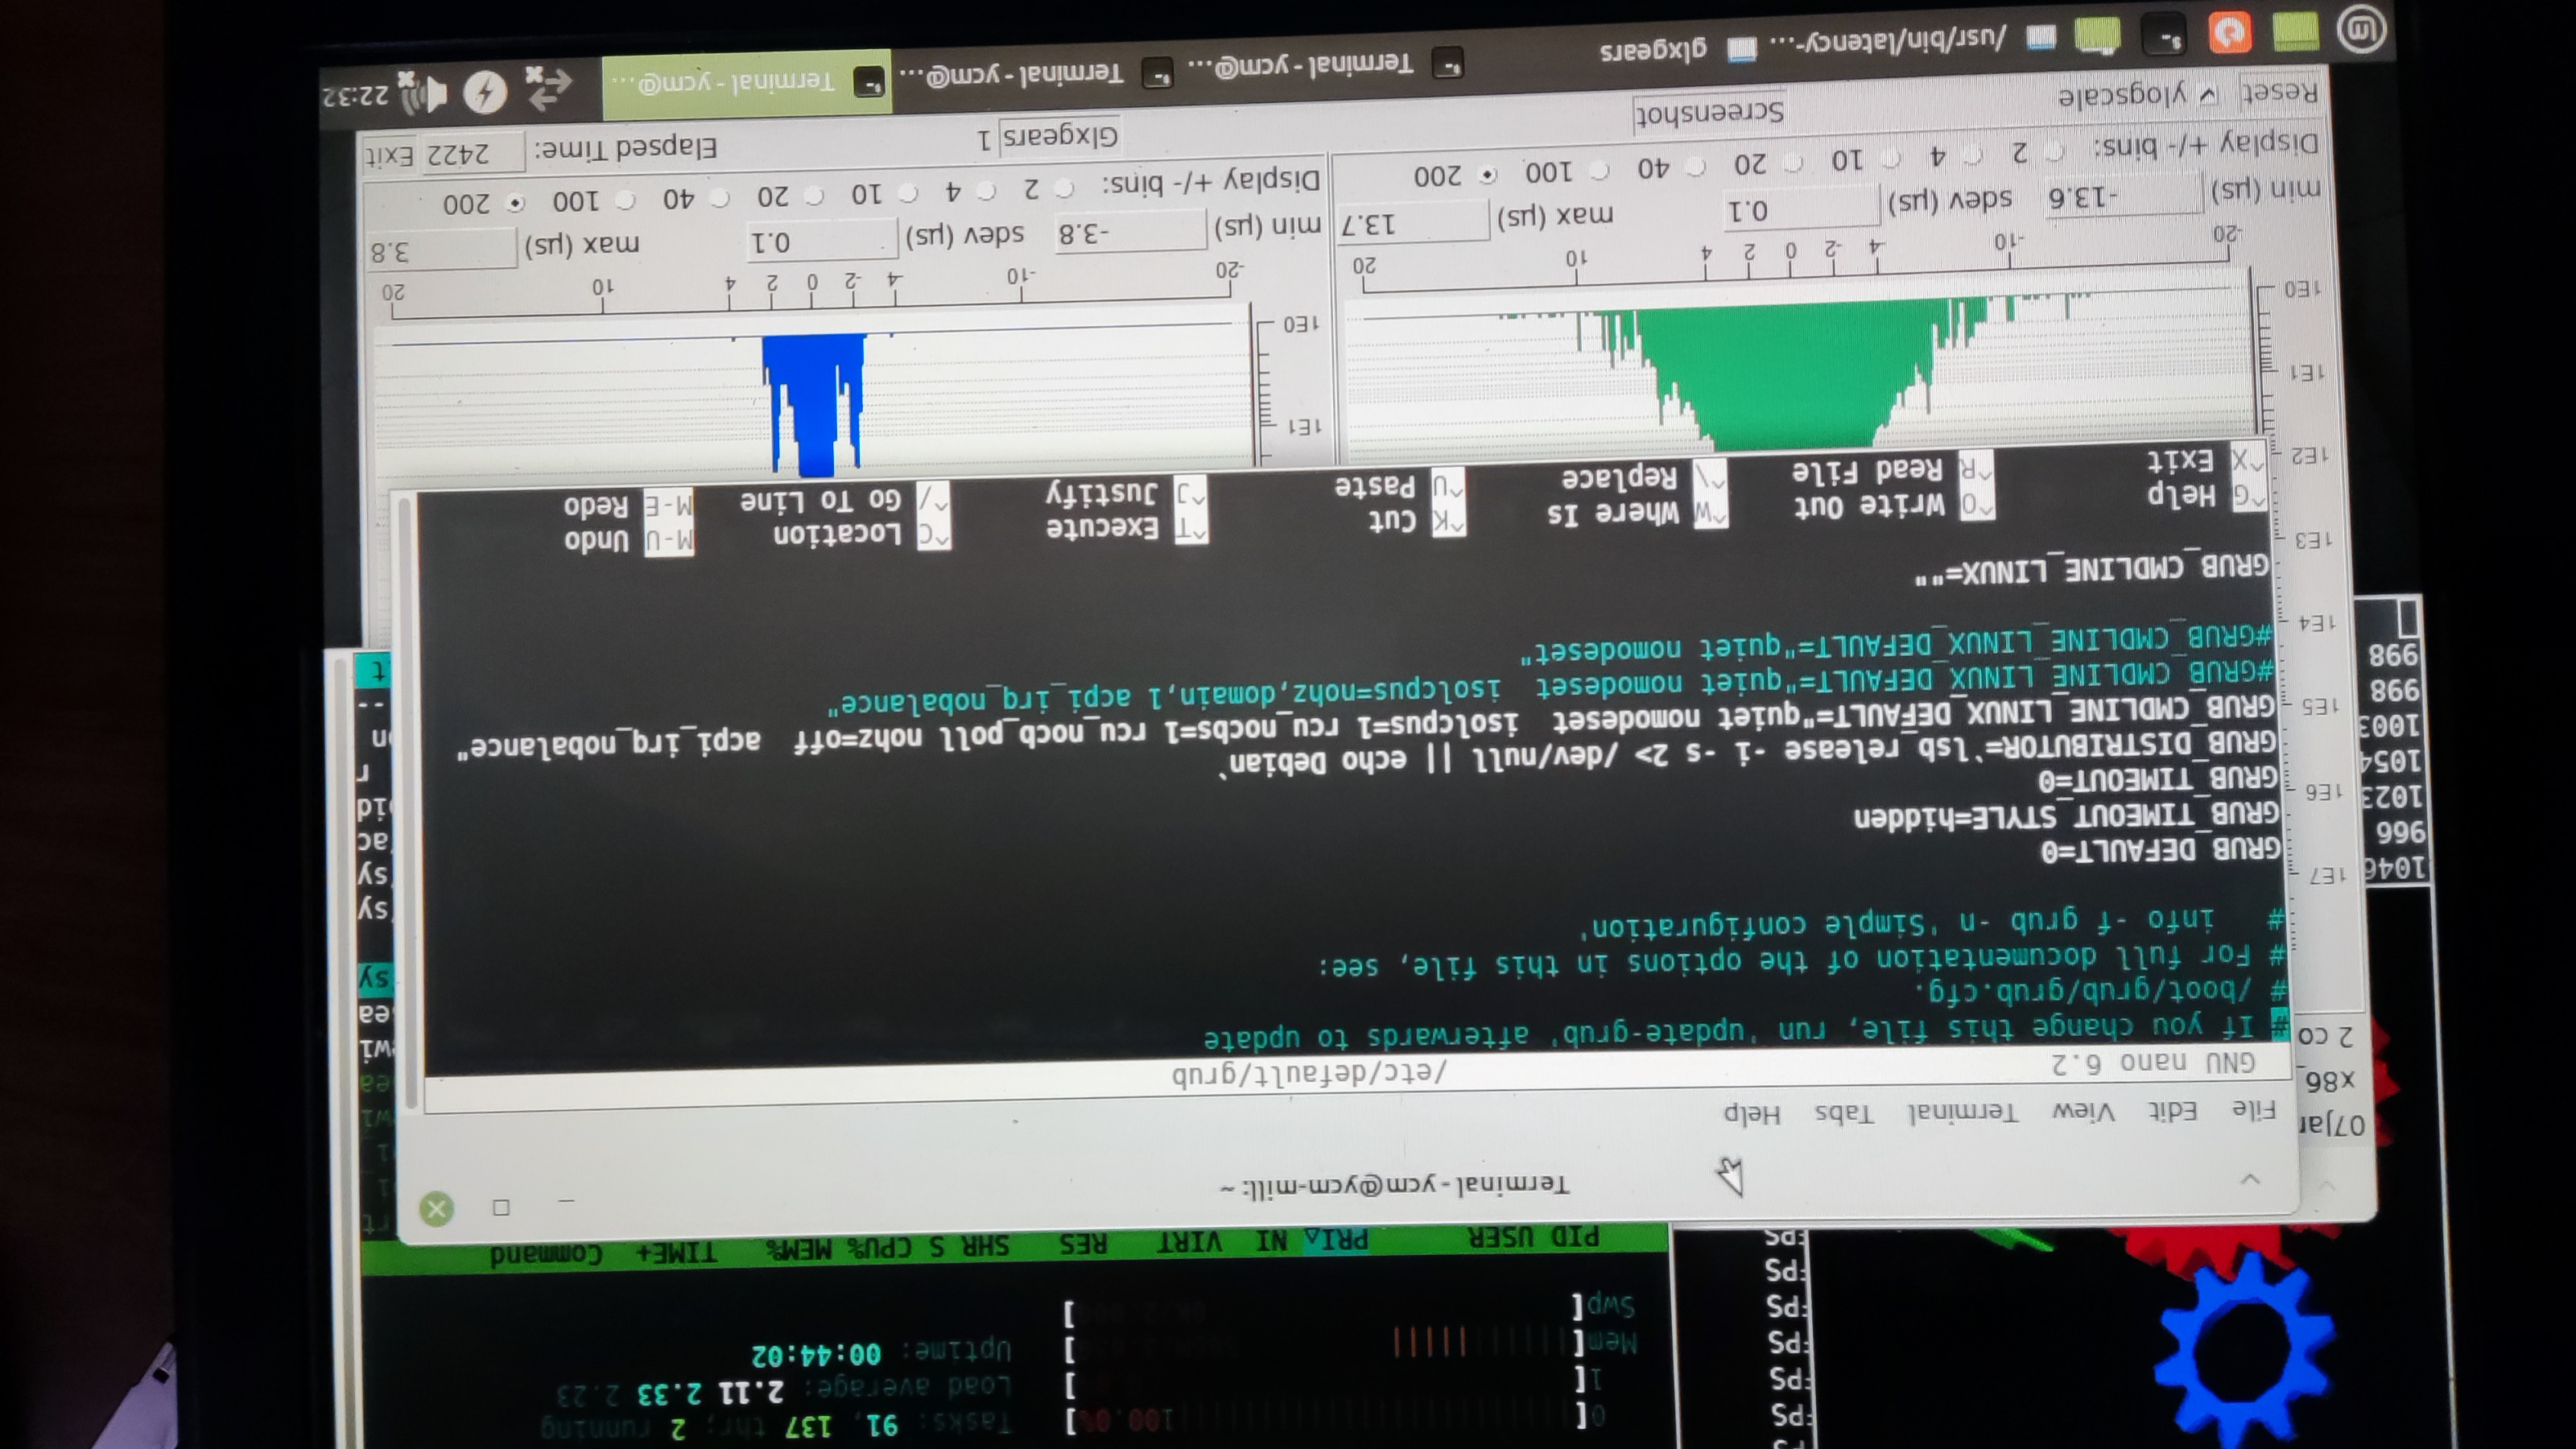Image resolution: width=2576 pixels, height=1449 pixels.
Task: Sort htop by the MEM% column header
Action: pyautogui.click(x=799, y=1251)
